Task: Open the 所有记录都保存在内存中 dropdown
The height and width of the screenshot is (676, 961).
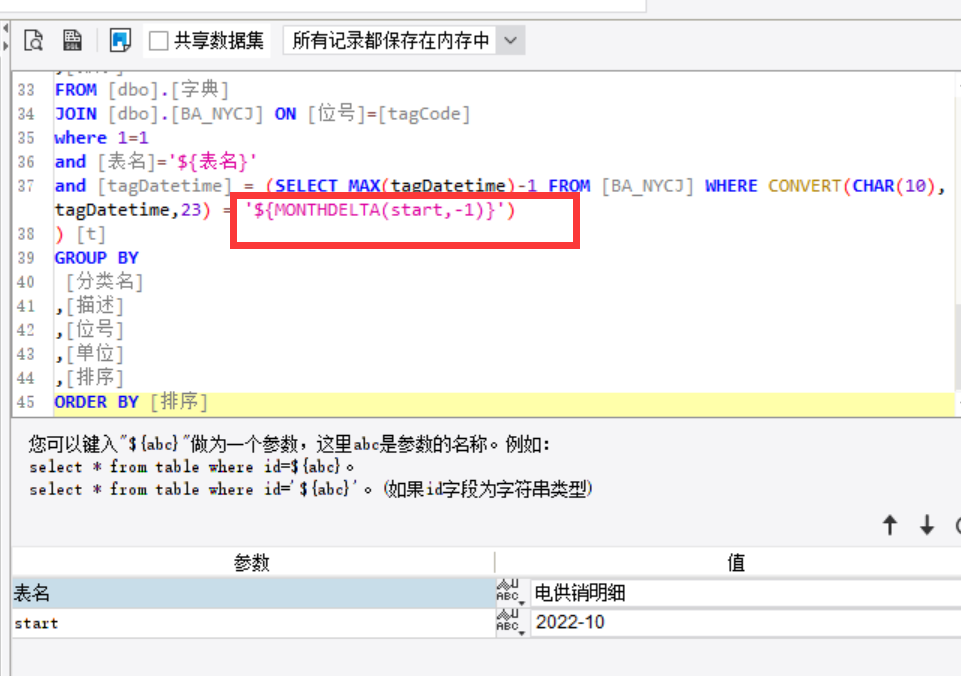Action: (x=403, y=41)
